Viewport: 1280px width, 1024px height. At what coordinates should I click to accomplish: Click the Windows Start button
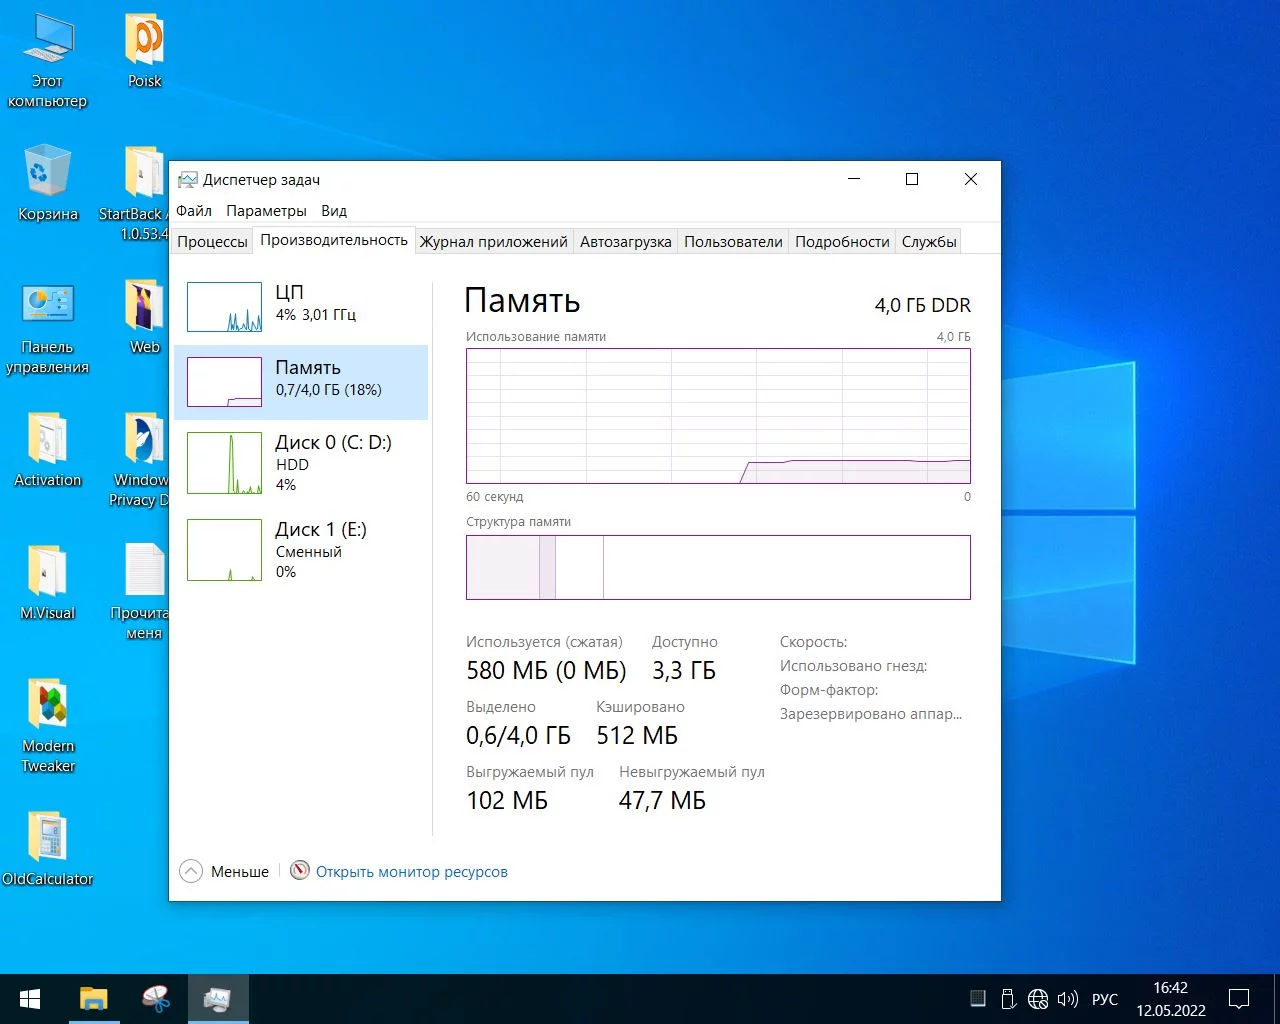click(x=30, y=999)
